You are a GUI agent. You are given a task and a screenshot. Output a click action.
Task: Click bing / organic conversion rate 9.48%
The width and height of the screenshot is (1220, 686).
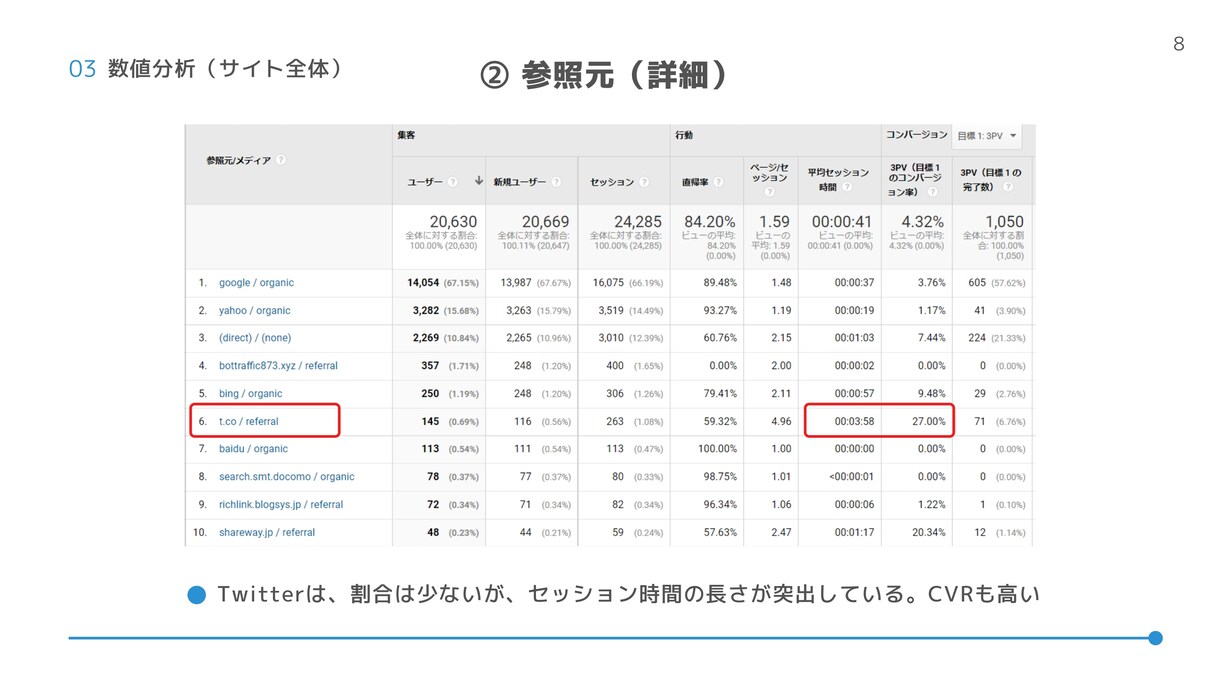click(931, 394)
